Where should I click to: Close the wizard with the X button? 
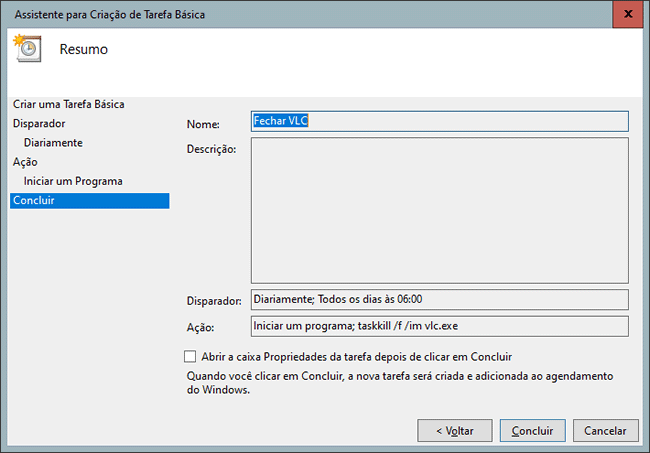tap(625, 15)
